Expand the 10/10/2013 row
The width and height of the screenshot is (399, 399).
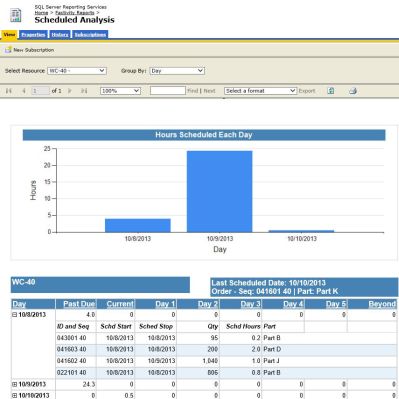pyautogui.click(x=14, y=395)
